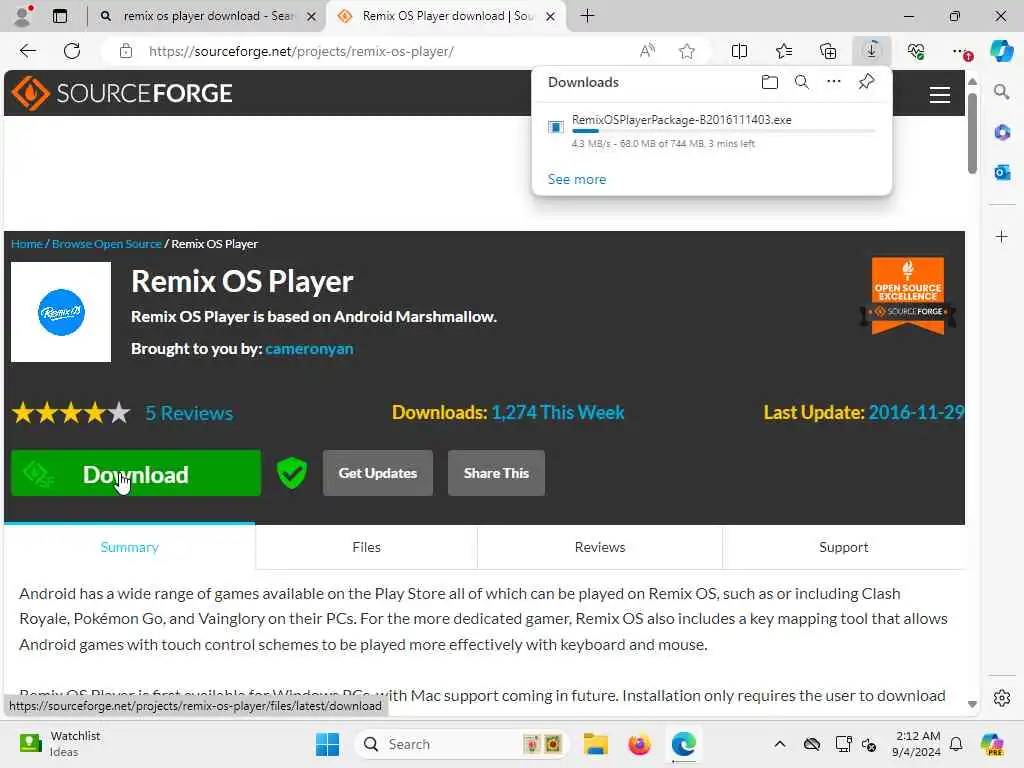Screen dimensions: 1024x768
Task: Click Open Source Excellence badge
Action: pyautogui.click(x=908, y=295)
